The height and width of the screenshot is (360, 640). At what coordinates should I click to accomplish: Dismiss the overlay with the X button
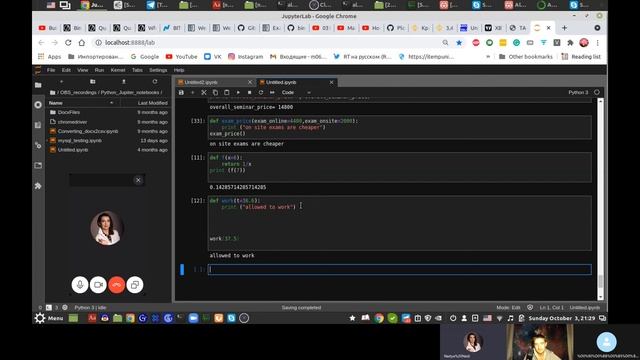138,180
